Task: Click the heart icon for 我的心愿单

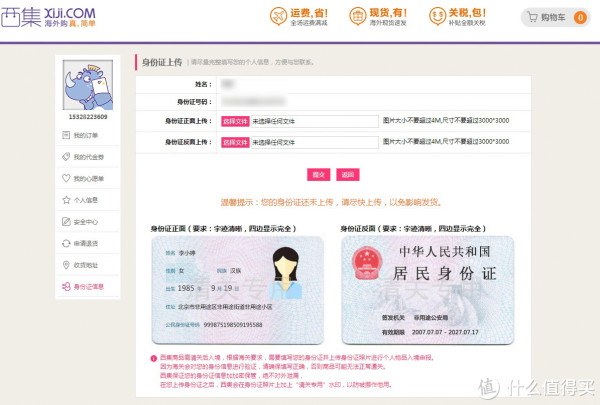Action: (66, 178)
